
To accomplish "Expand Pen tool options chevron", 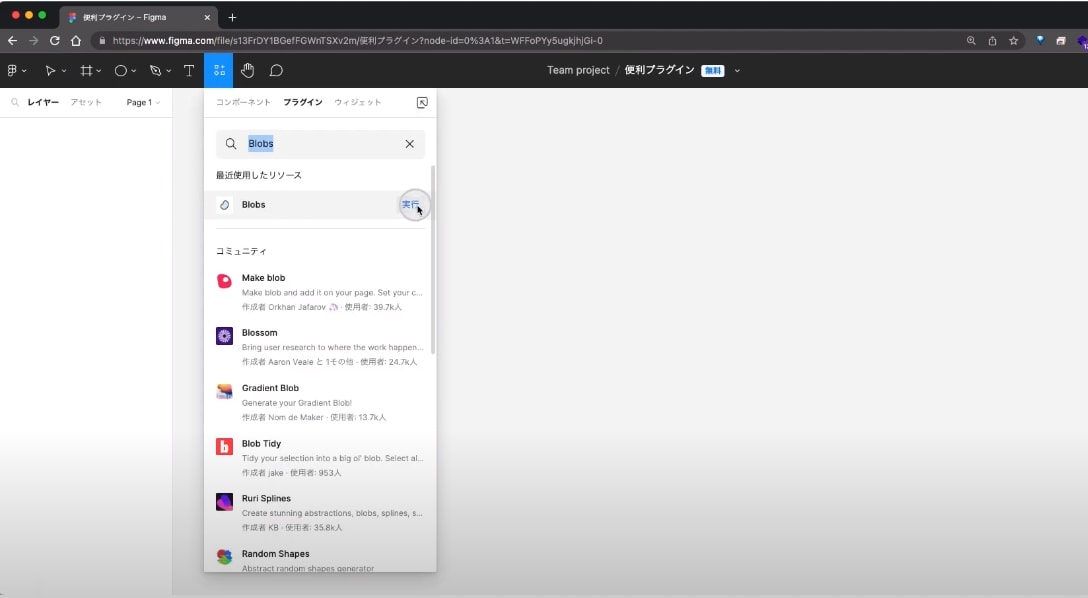I will pyautogui.click(x=169, y=71).
